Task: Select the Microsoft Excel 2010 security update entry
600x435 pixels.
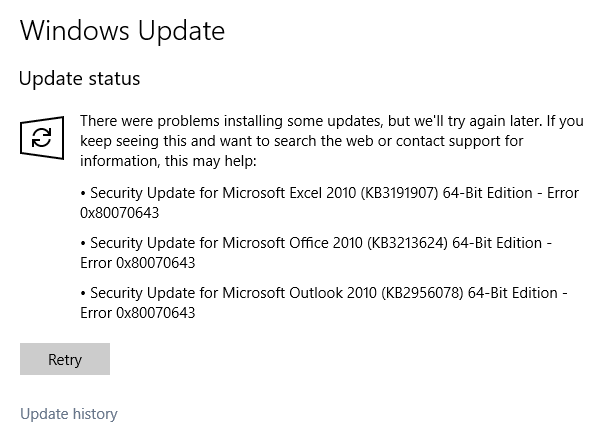Action: point(329,203)
